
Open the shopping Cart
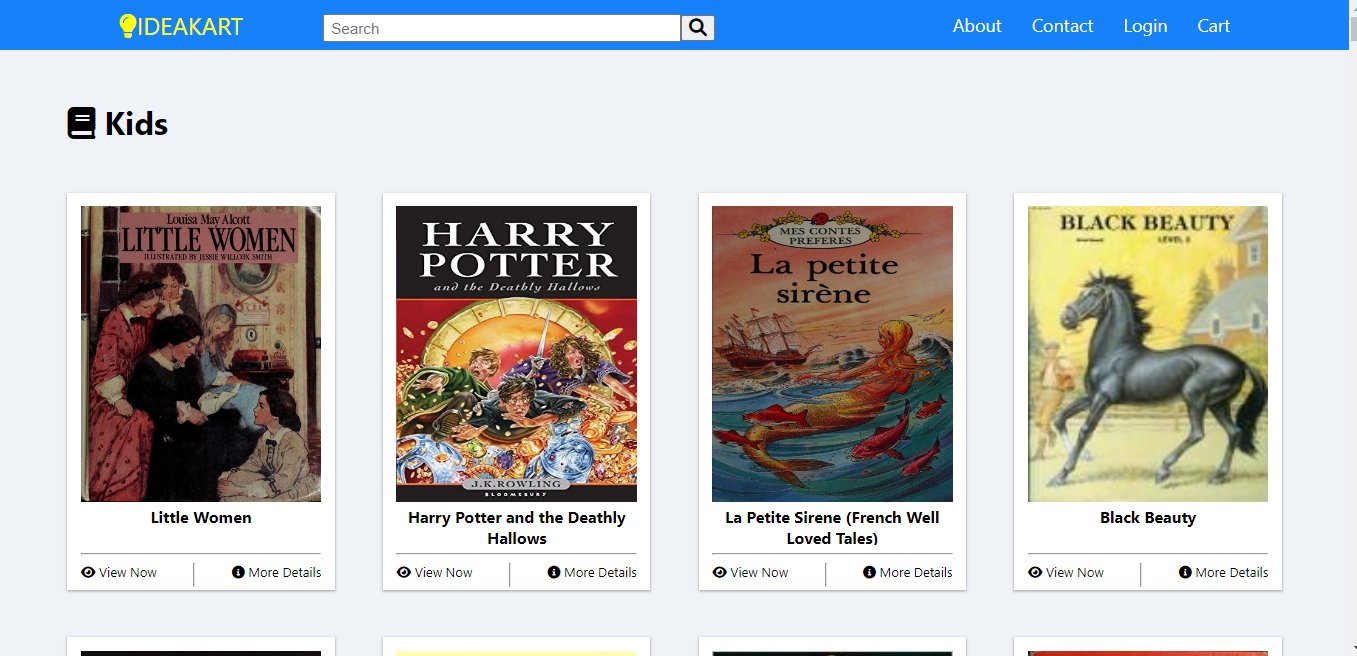[1213, 26]
